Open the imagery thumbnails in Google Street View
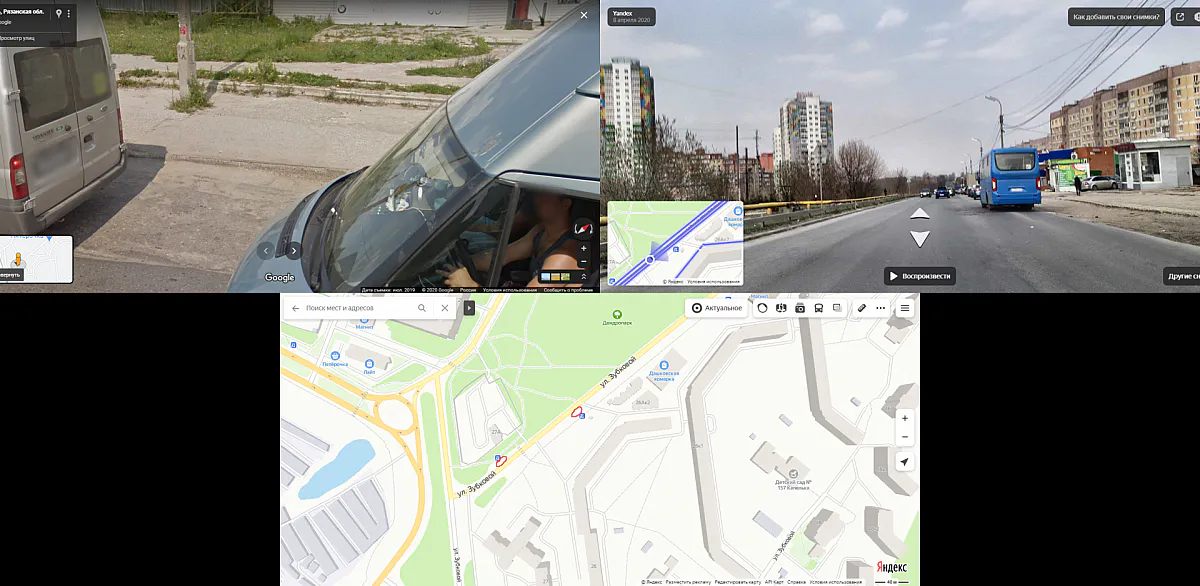 [x=554, y=276]
